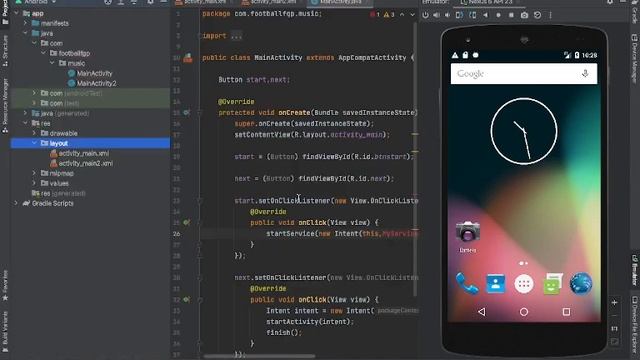Raise emulator volume with volume-up icon
The image size is (640, 360).
(436, 15)
